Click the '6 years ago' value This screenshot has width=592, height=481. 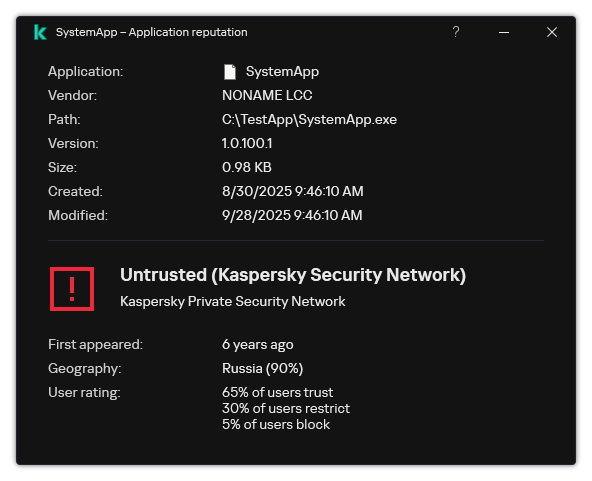coord(257,344)
